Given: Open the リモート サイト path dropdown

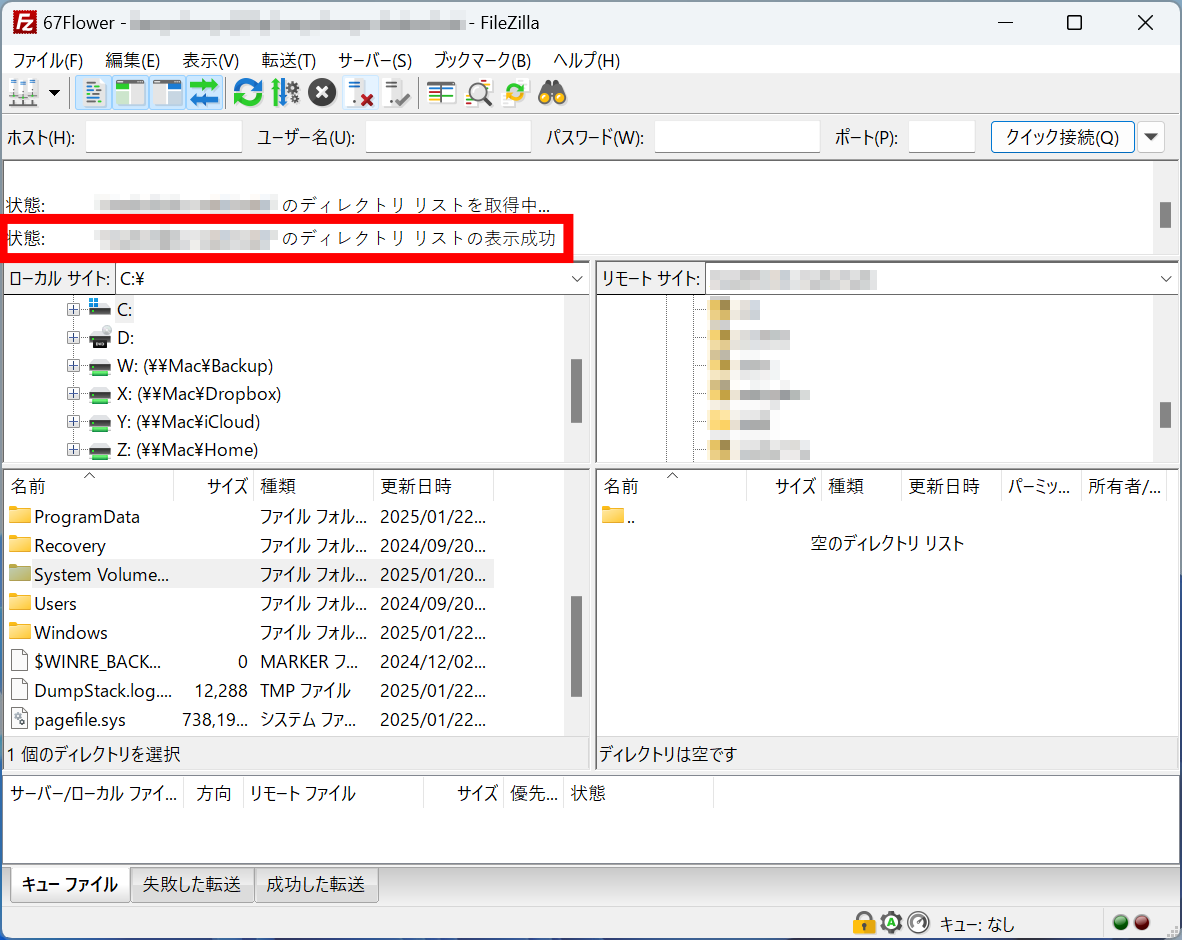Looking at the screenshot, I should [1165, 280].
